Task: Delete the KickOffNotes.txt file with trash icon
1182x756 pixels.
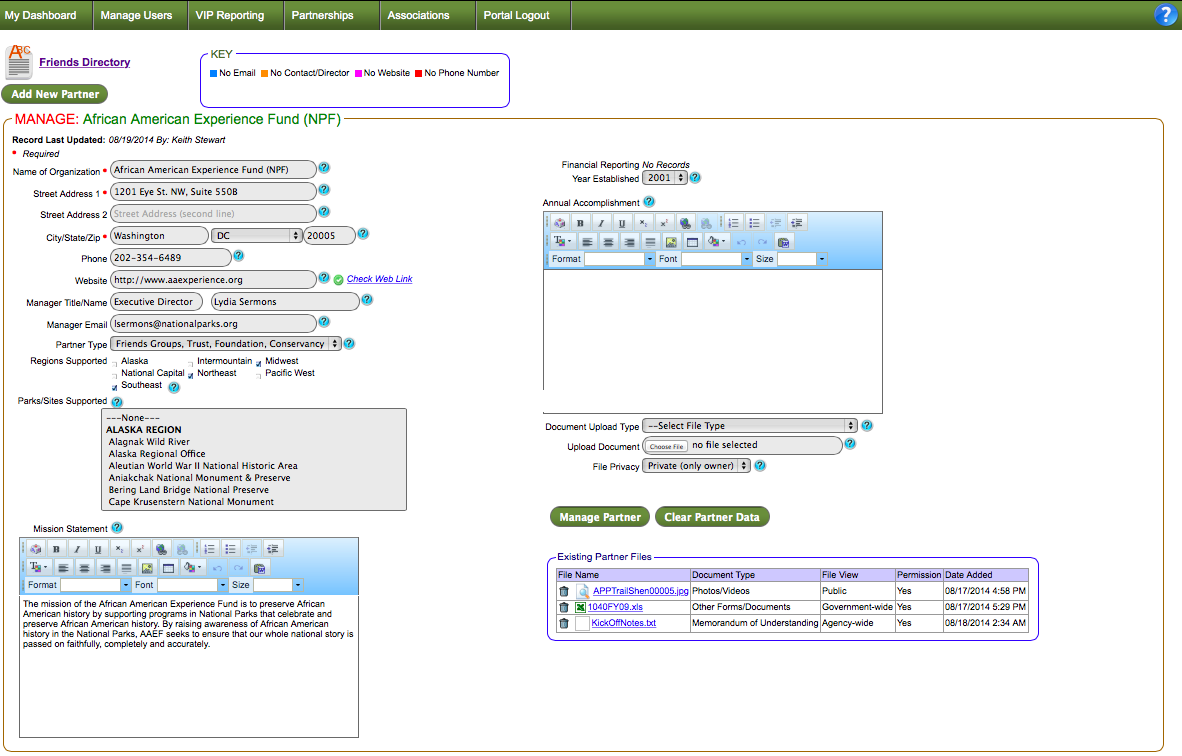Action: (x=564, y=623)
